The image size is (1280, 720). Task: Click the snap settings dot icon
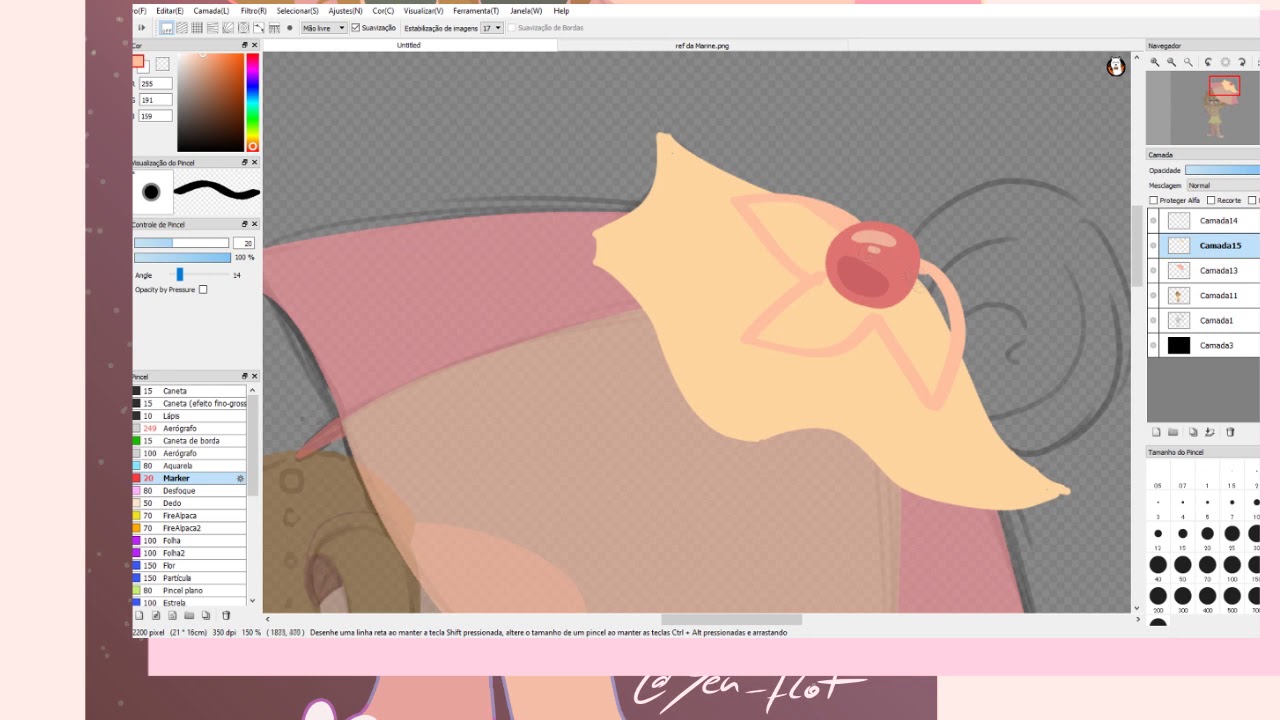(x=290, y=28)
